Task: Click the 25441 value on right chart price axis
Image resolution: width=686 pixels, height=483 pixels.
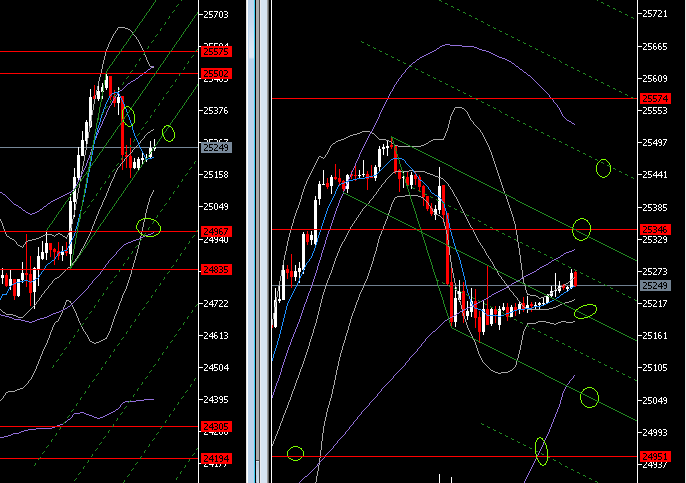Action: [655, 175]
